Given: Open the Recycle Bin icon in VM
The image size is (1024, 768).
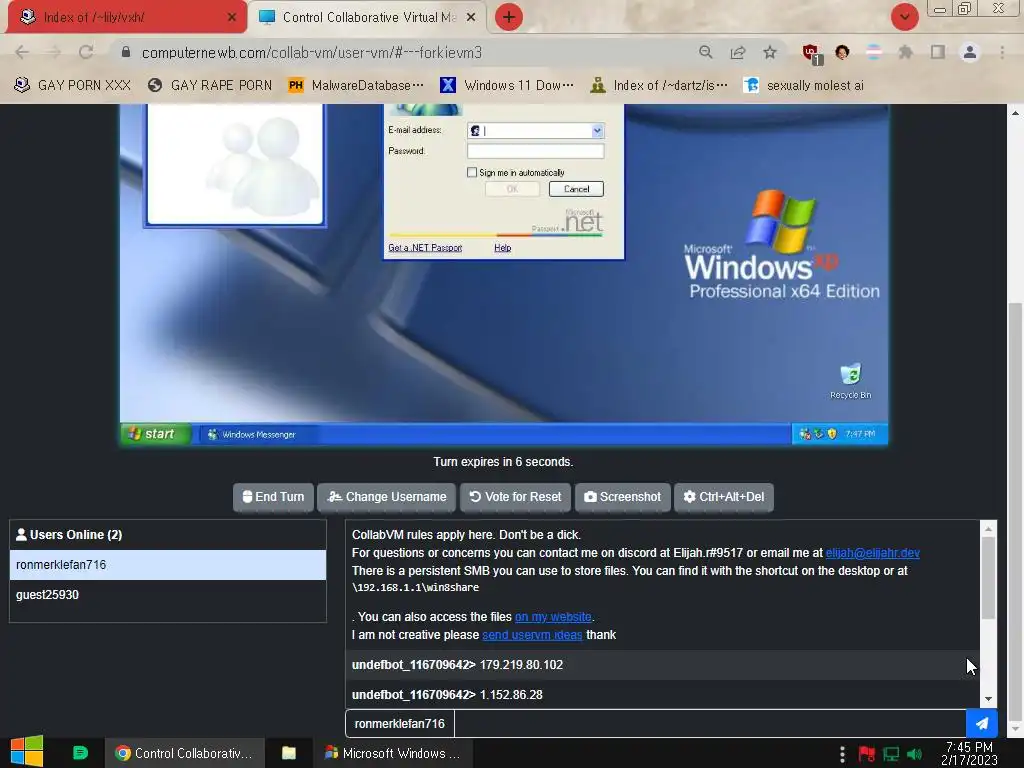Looking at the screenshot, I should tap(850, 381).
